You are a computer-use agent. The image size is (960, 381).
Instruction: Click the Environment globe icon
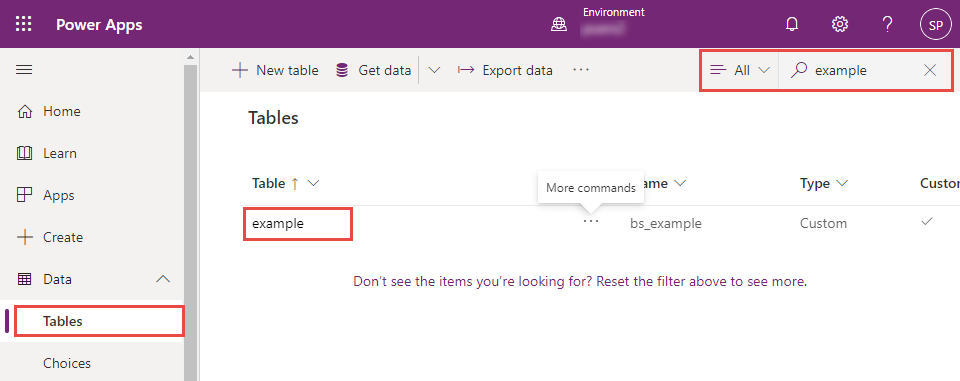(558, 25)
